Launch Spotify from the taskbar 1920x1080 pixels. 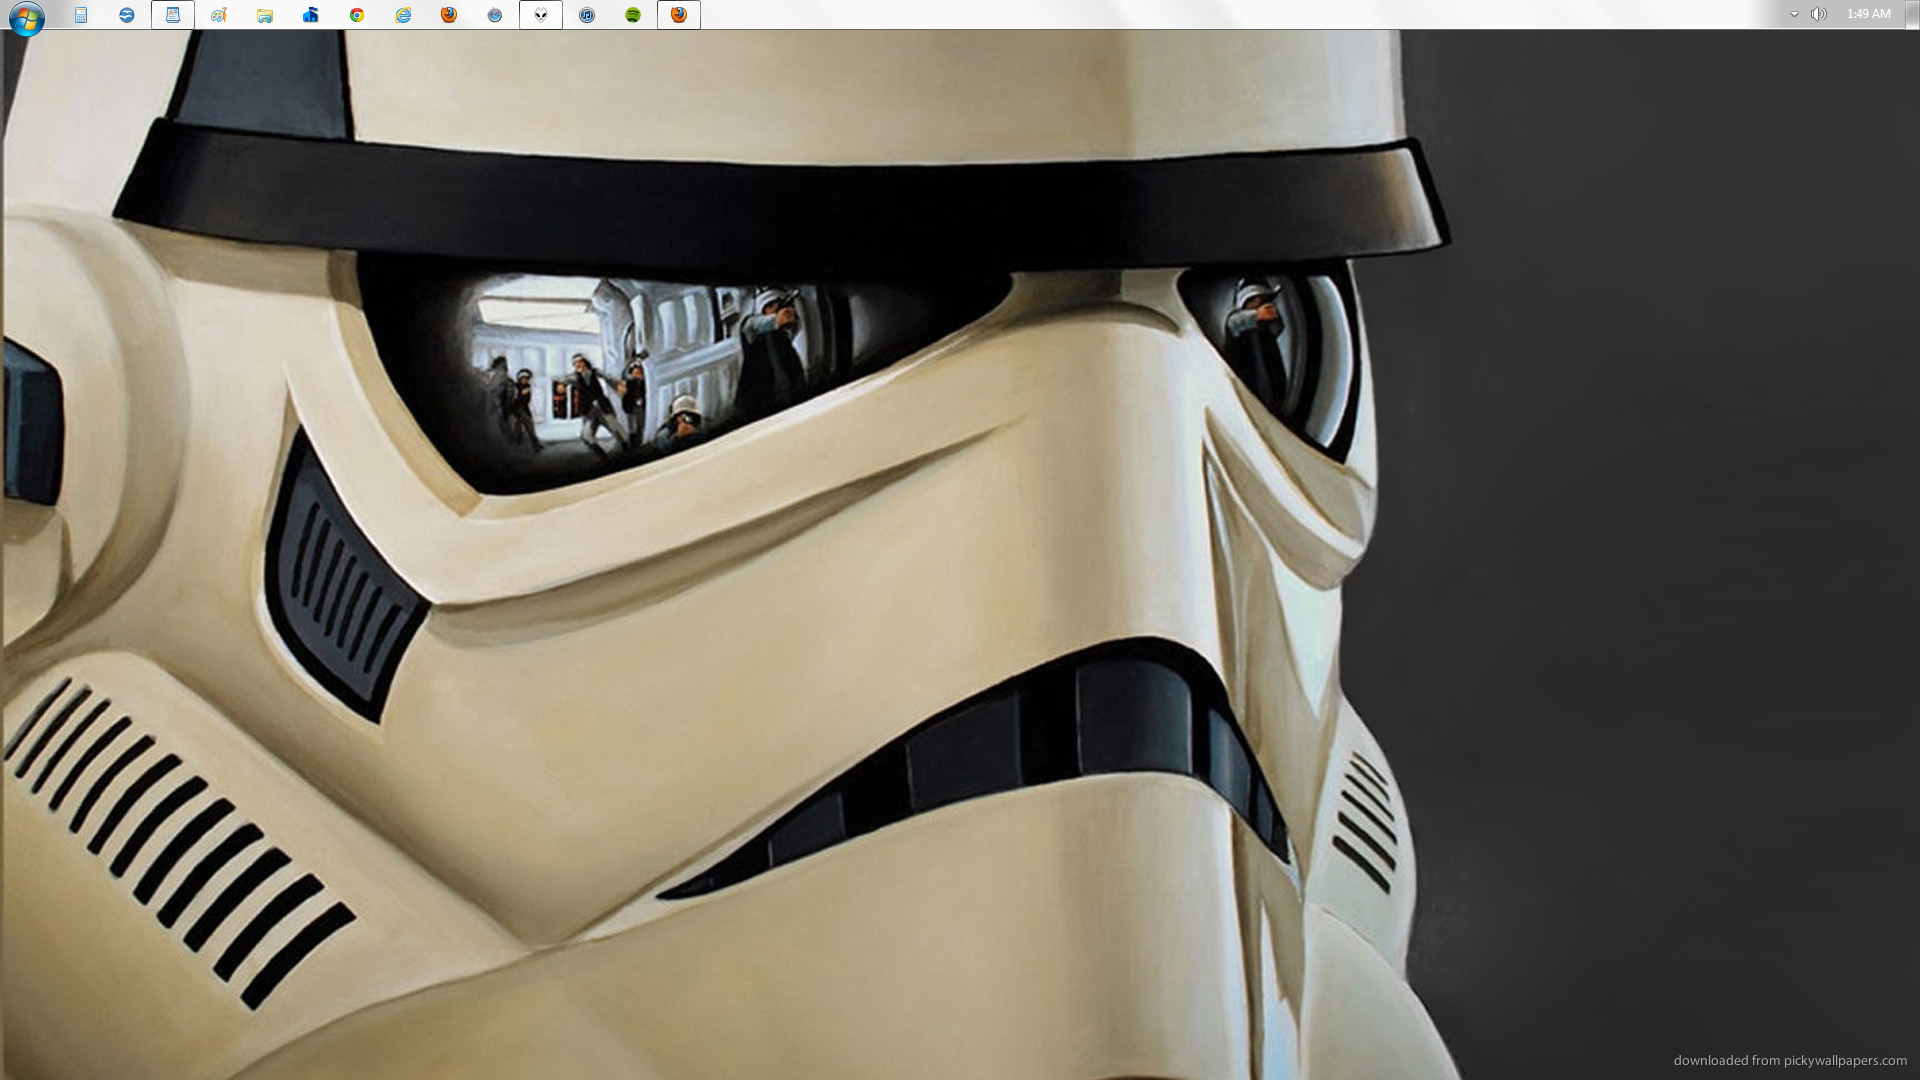(x=633, y=15)
